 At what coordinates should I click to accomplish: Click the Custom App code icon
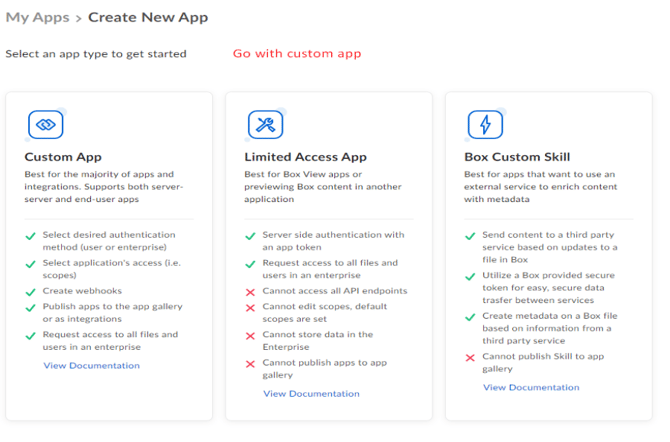click(x=45, y=124)
